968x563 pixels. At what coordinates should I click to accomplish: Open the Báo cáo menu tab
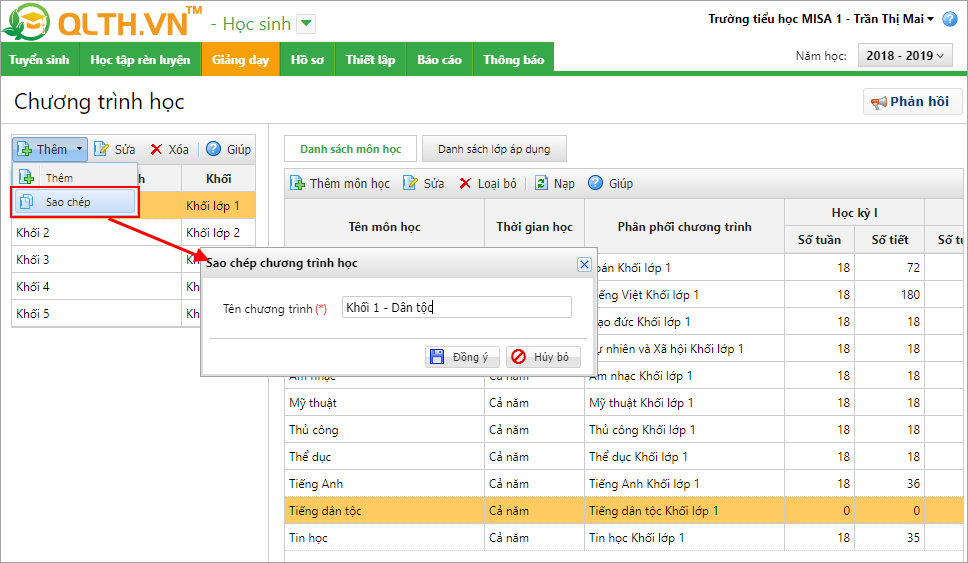point(439,60)
